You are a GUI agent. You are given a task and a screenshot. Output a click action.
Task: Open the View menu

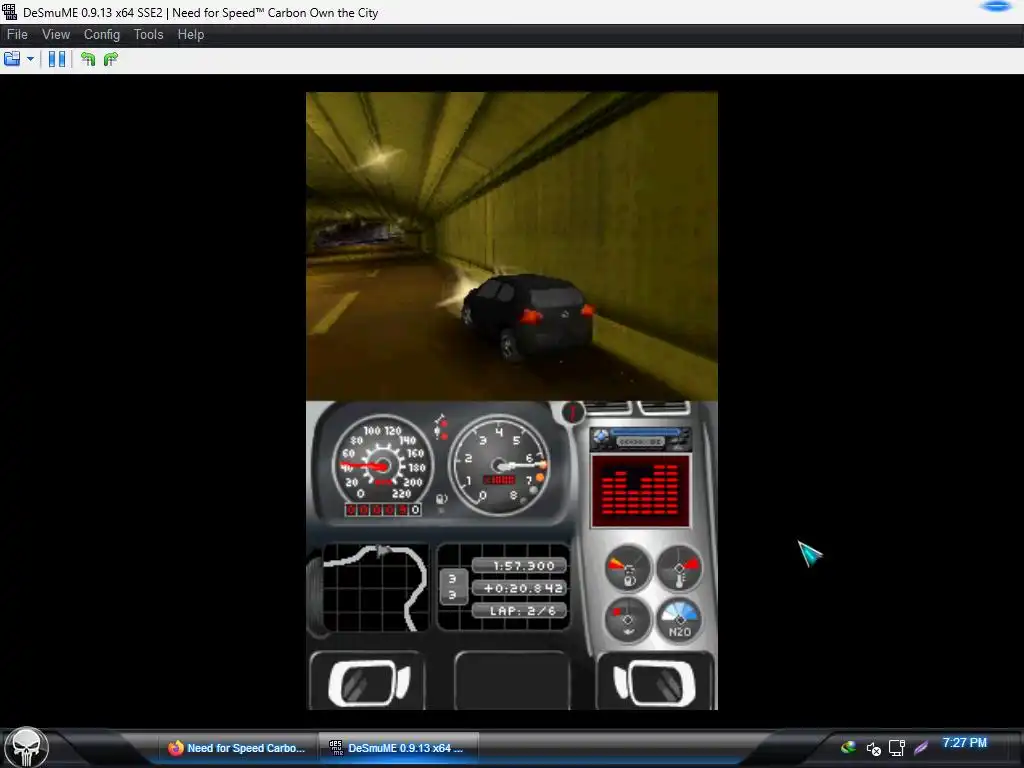click(56, 35)
